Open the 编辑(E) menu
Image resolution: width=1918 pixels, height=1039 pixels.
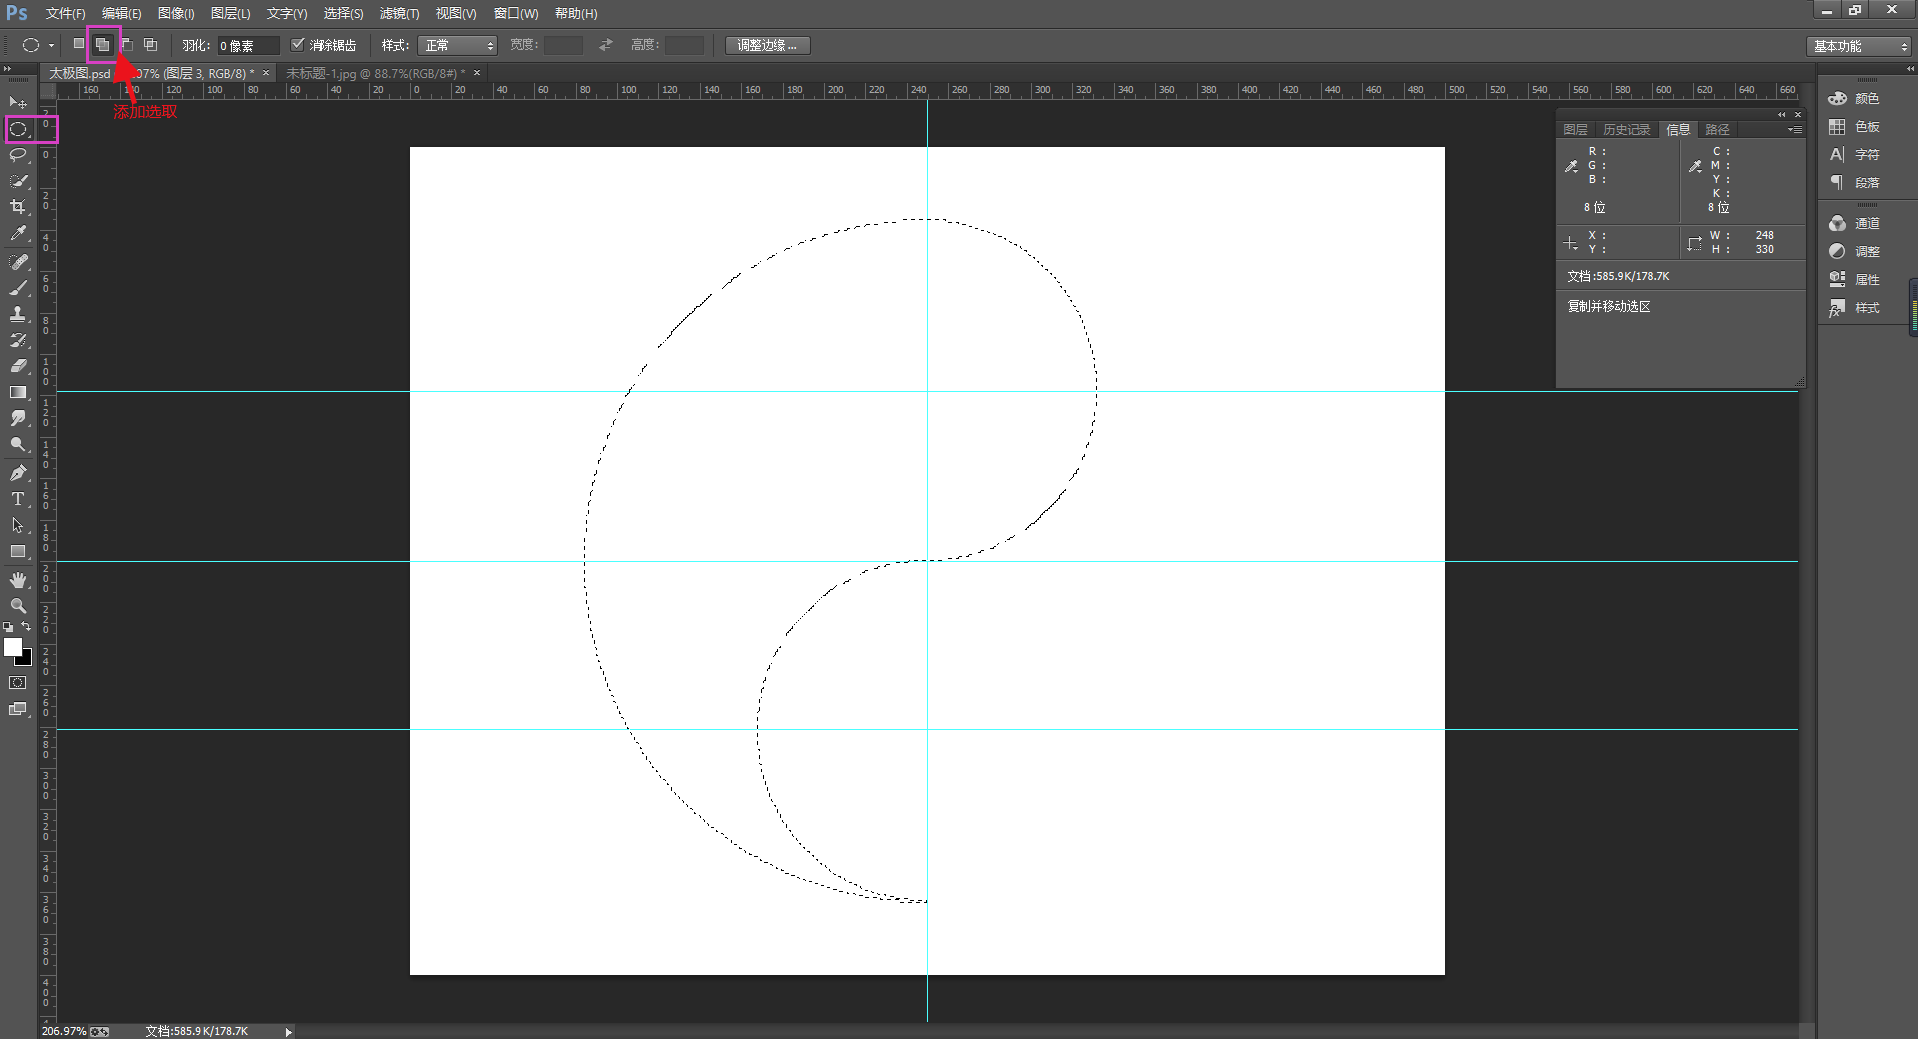coord(121,13)
